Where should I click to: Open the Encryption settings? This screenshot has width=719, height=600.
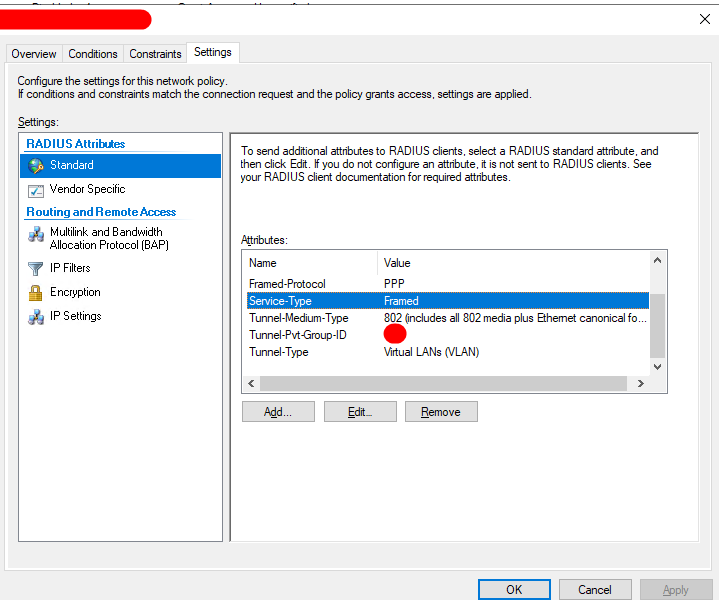coord(75,292)
